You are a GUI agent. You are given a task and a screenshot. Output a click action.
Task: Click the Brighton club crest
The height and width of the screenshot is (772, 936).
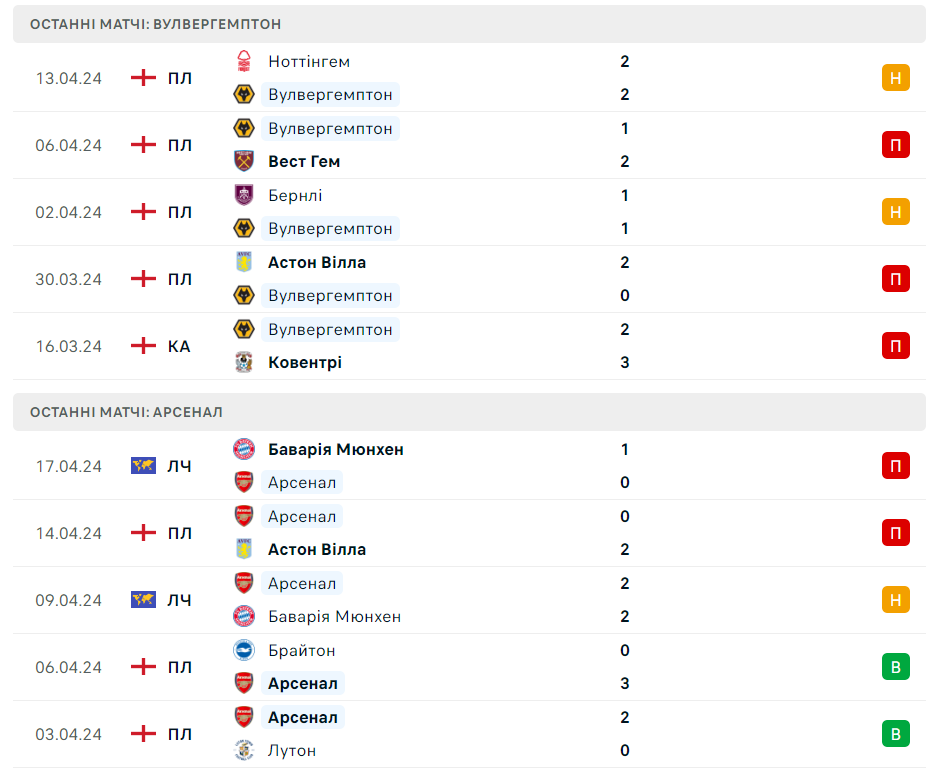244,650
